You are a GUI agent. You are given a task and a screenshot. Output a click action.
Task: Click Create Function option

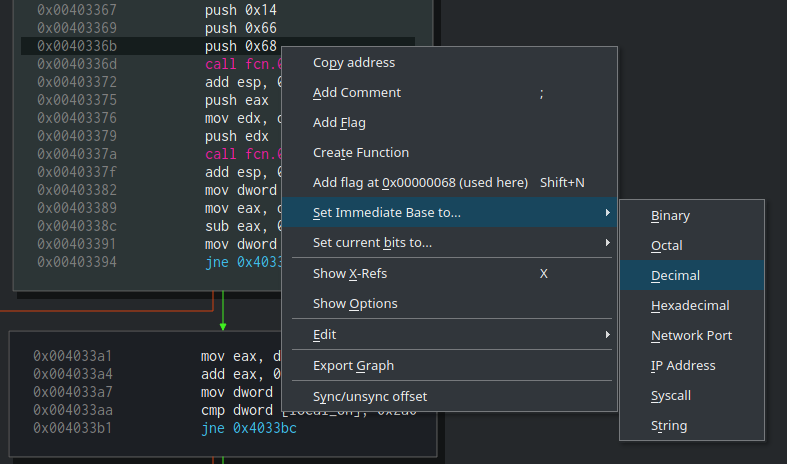[361, 152]
